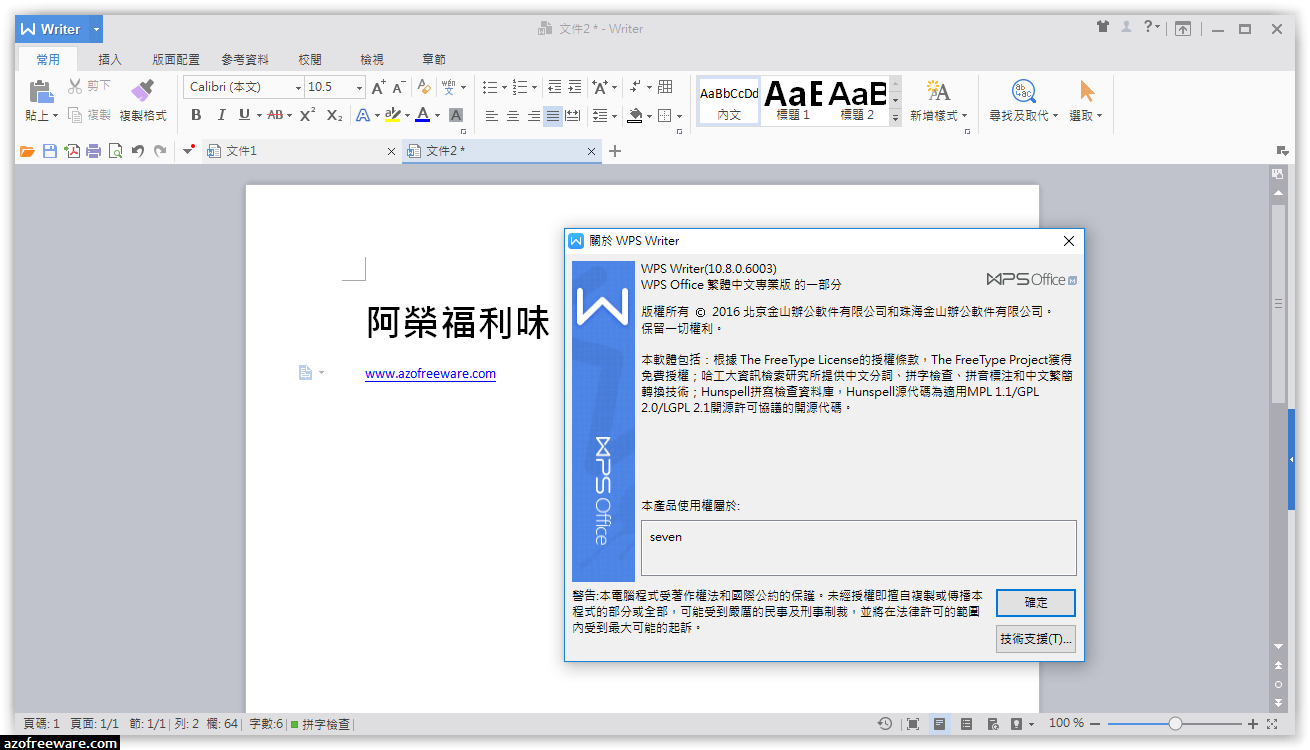Export the document to PDF
Image resolution: width=1310 pixels, height=750 pixels.
(72, 151)
